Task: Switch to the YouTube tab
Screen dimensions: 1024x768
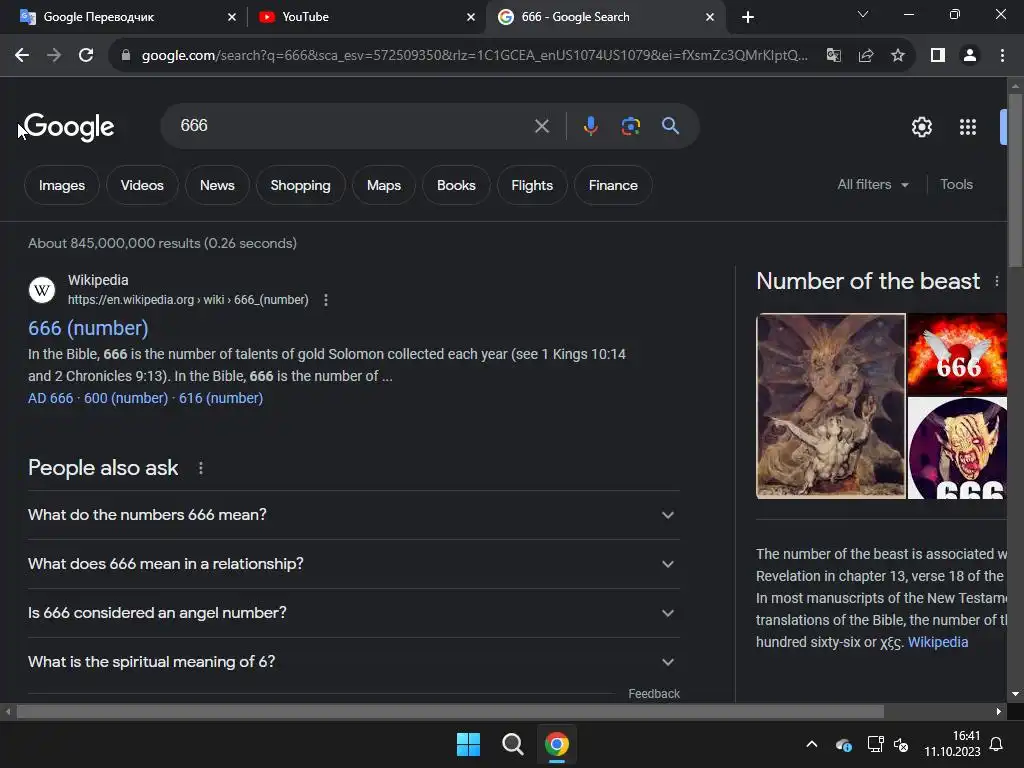Action: point(366,17)
